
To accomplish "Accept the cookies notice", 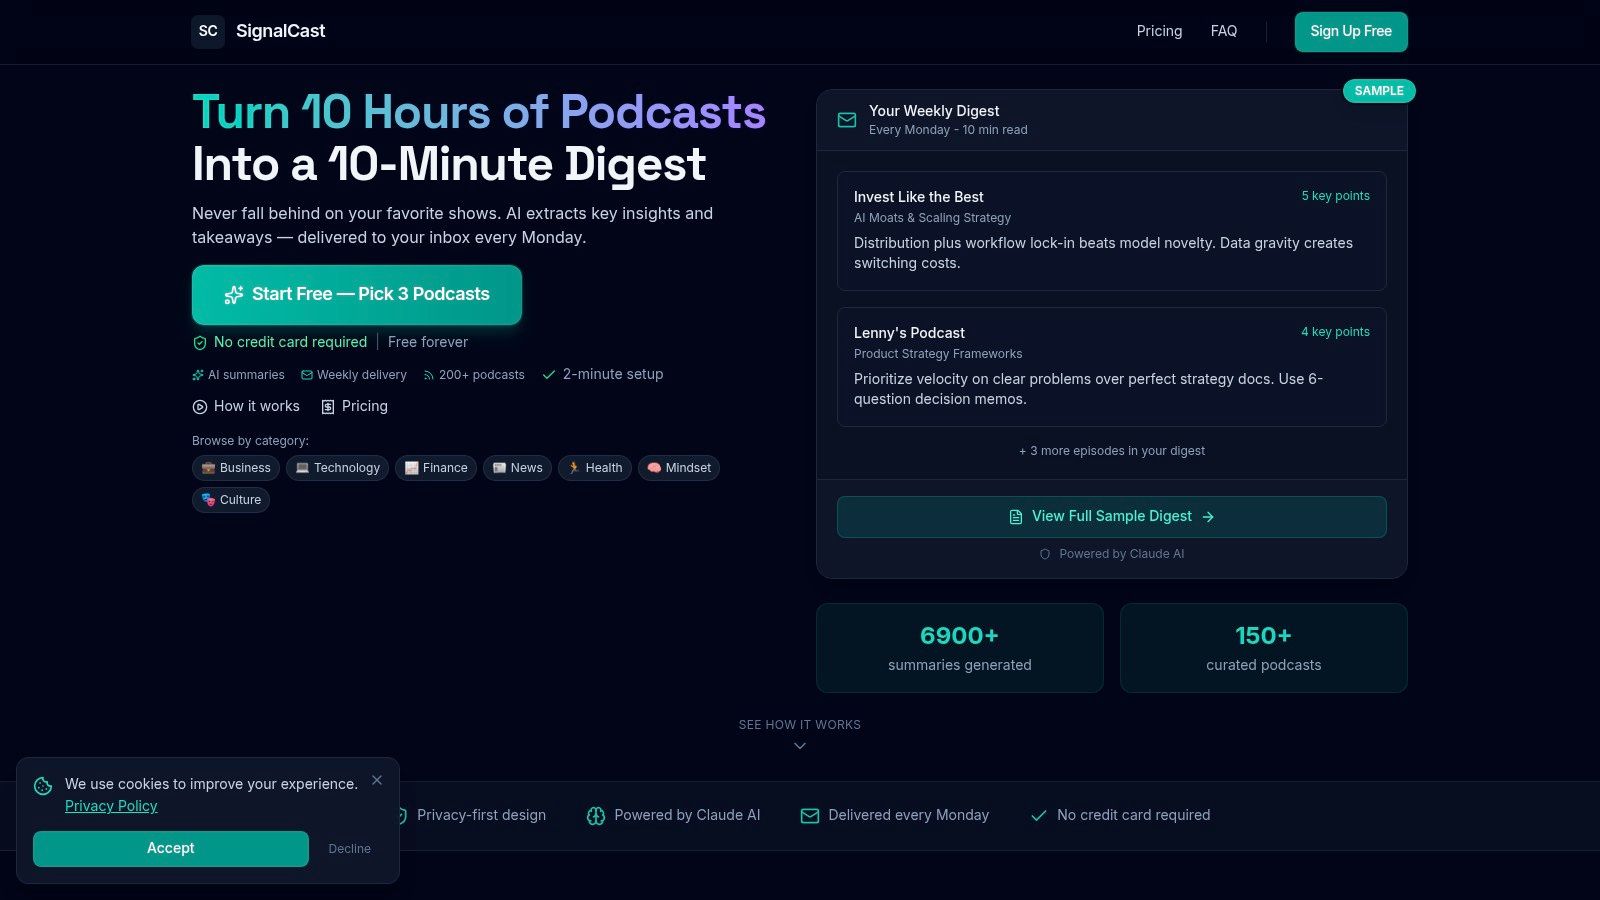I will [x=170, y=848].
